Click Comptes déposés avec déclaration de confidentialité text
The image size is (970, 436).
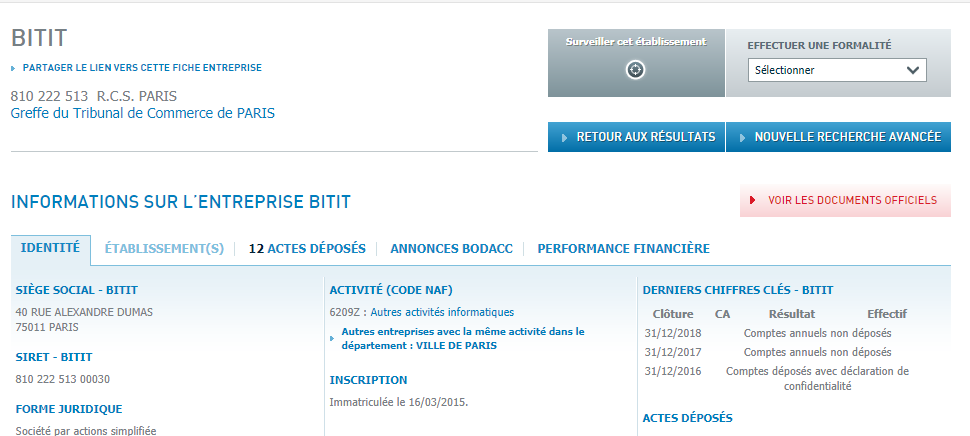pos(817,379)
